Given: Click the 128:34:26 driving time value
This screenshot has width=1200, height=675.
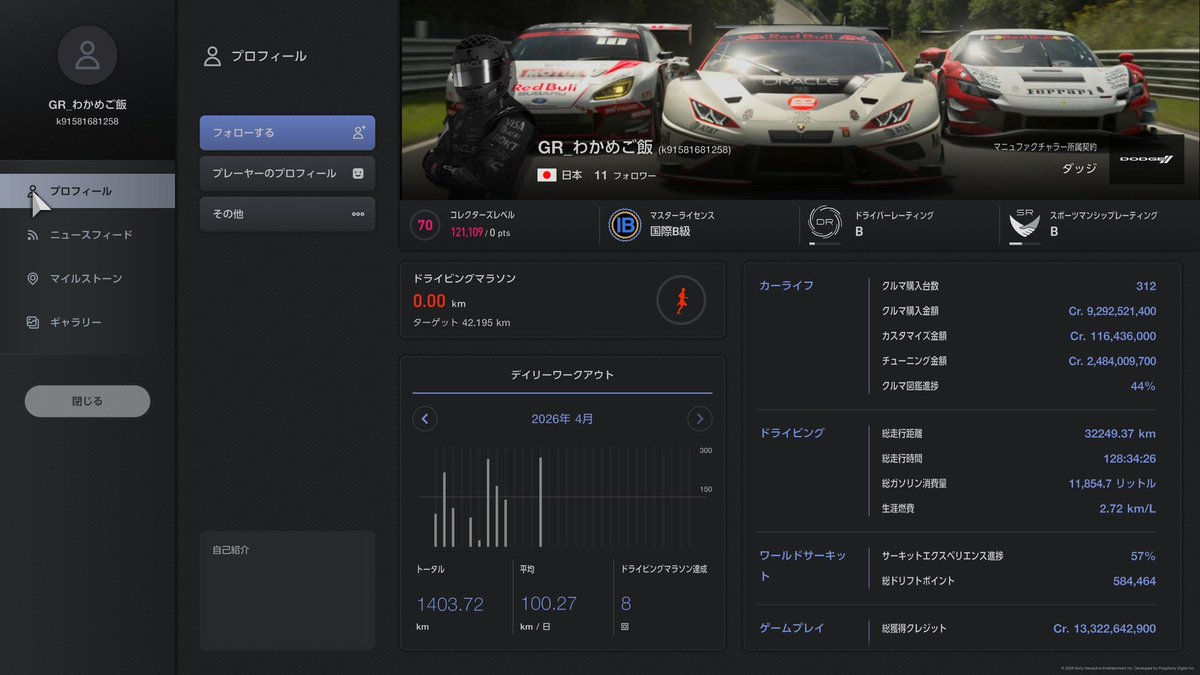Looking at the screenshot, I should coord(1129,458).
